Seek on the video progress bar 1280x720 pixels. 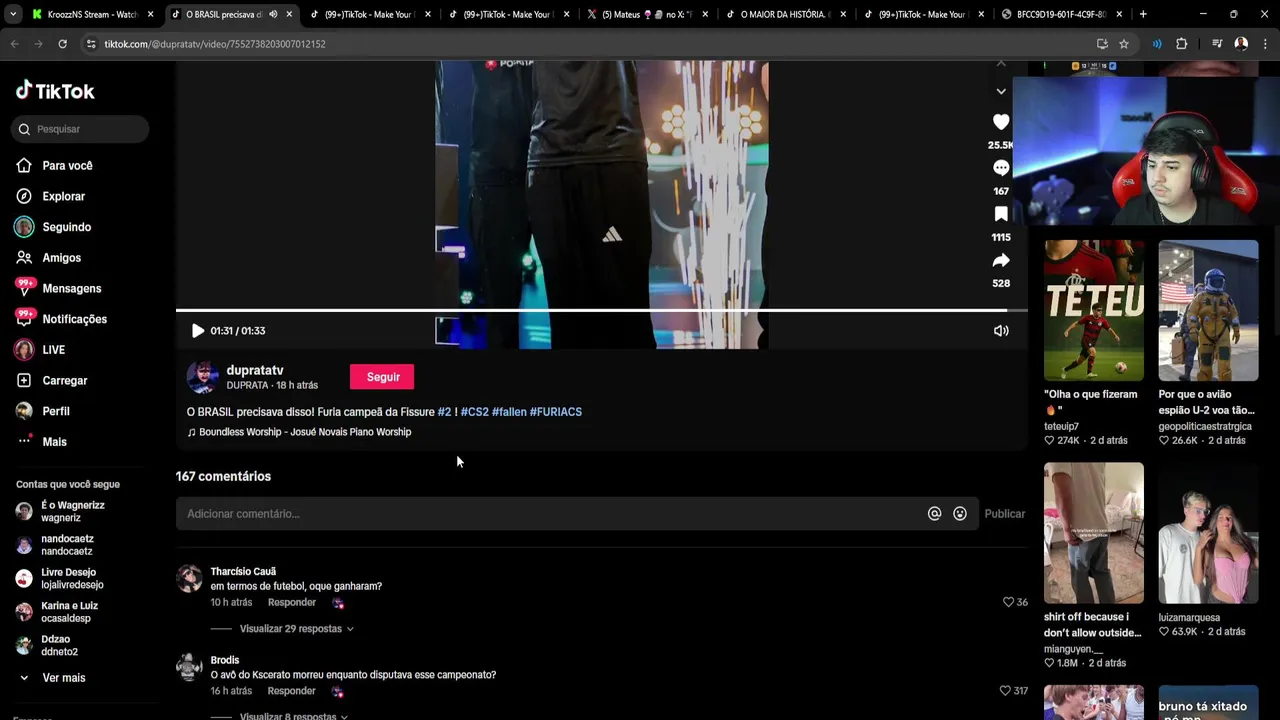(x=601, y=310)
